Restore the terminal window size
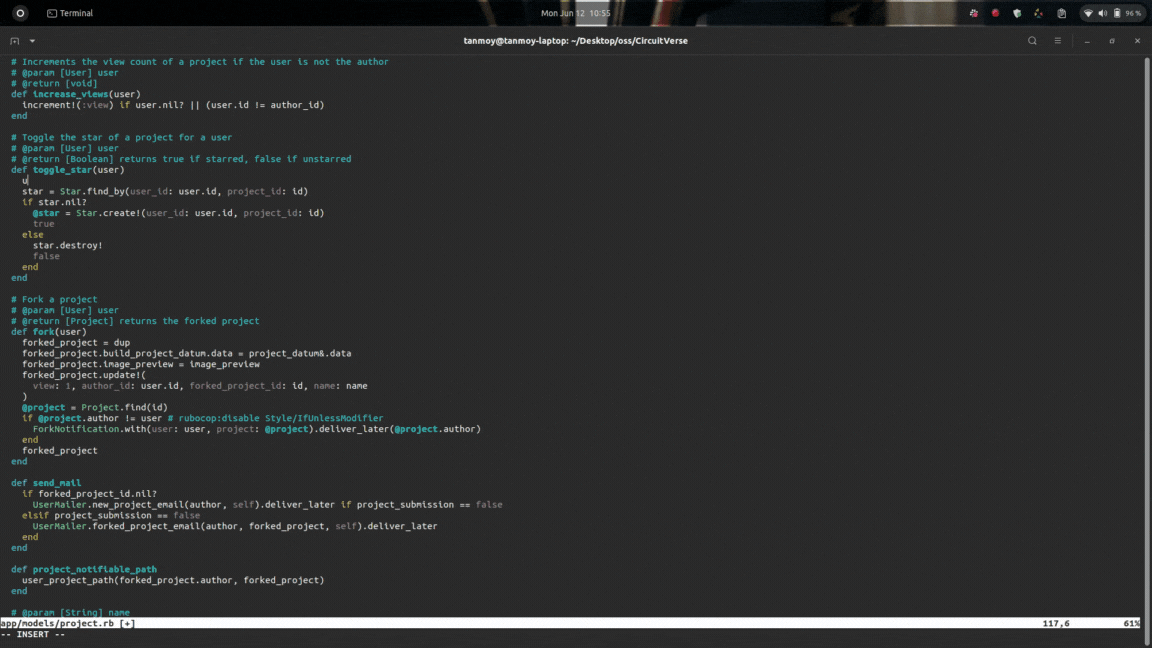This screenshot has height=648, width=1152. (x=1111, y=41)
